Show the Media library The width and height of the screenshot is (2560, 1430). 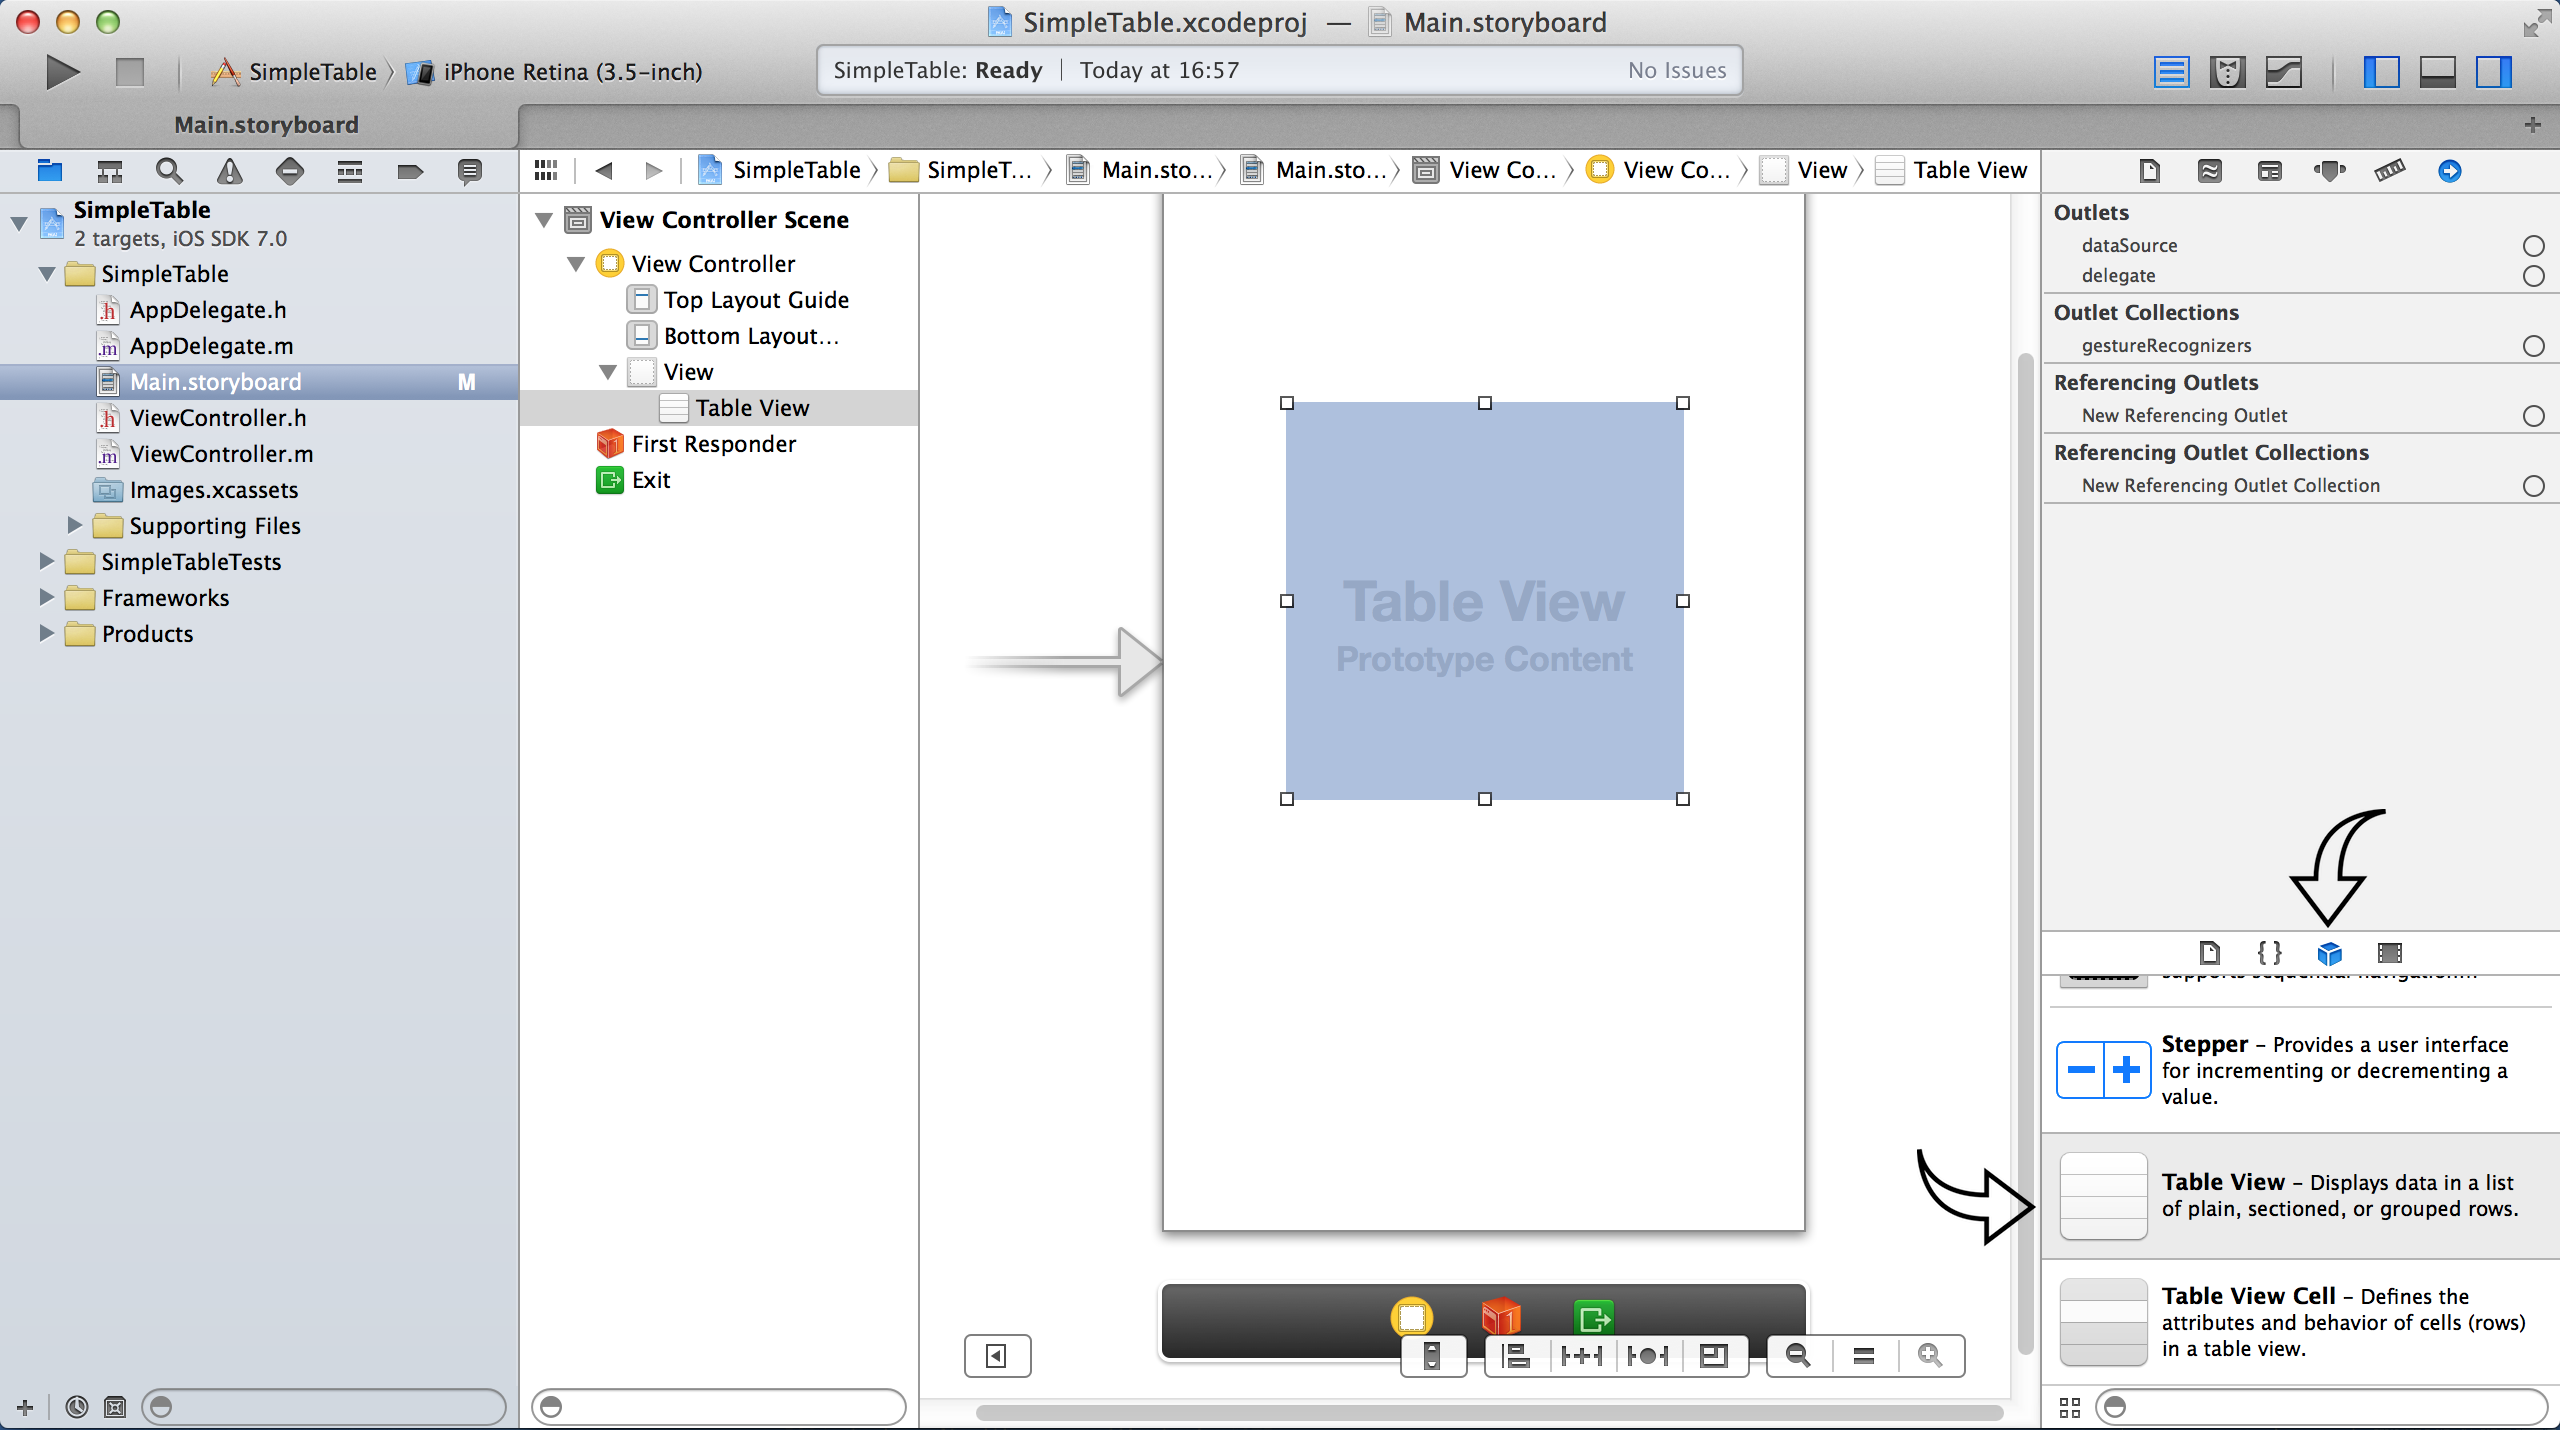point(2389,953)
